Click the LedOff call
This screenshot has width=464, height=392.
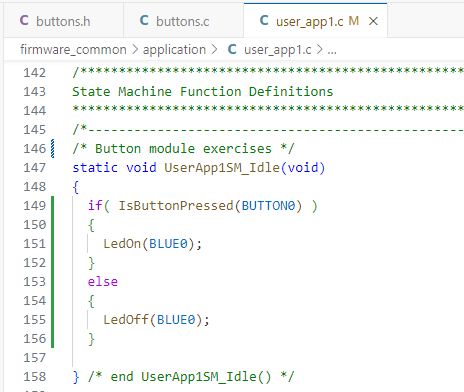pos(126,320)
